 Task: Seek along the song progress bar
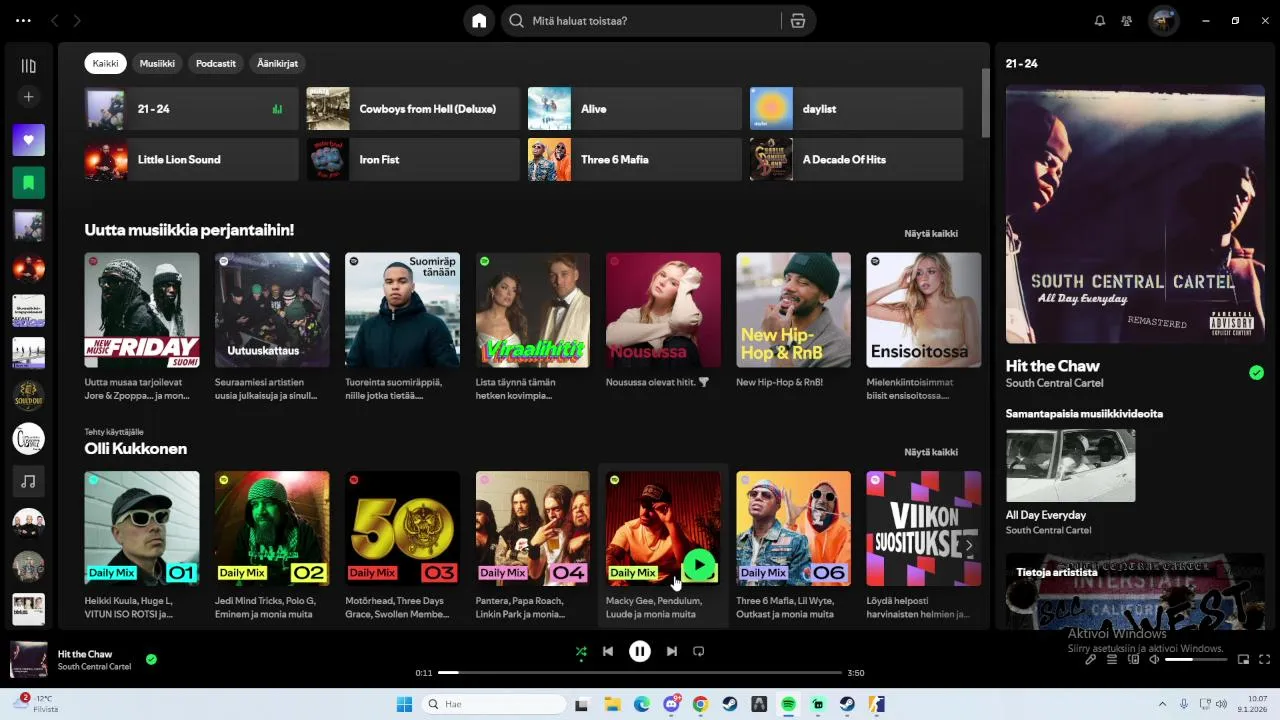point(640,673)
